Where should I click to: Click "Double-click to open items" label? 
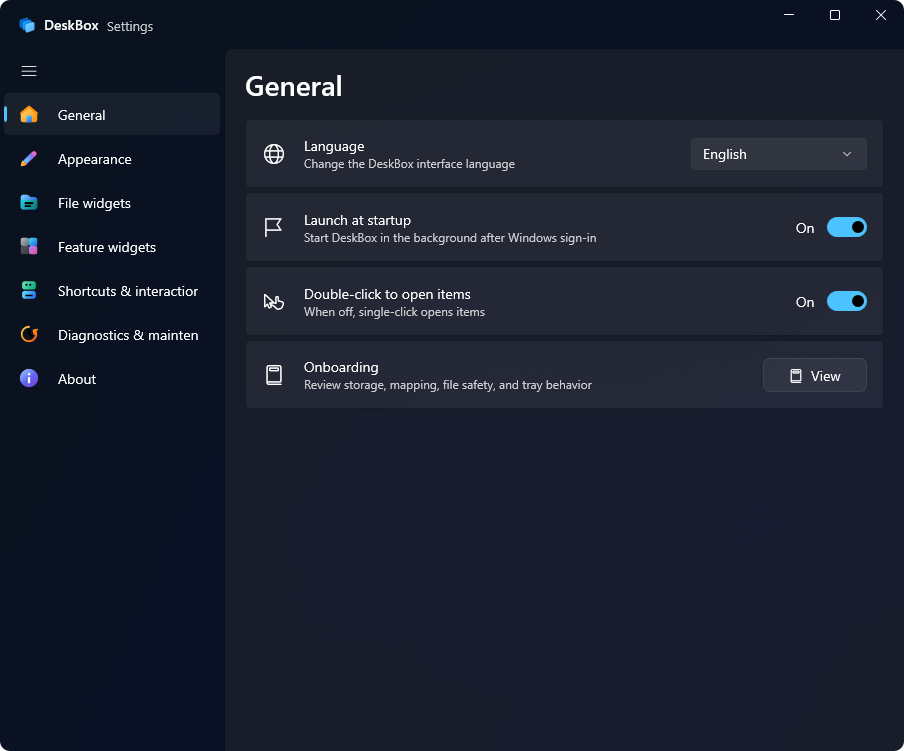[387, 294]
